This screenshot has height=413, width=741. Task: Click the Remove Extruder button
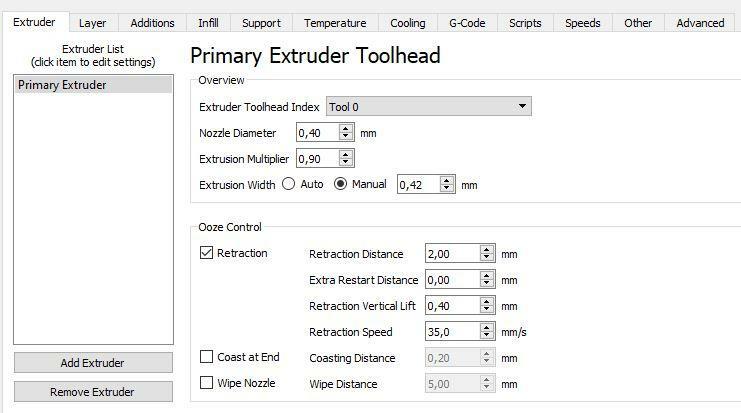click(x=93, y=392)
